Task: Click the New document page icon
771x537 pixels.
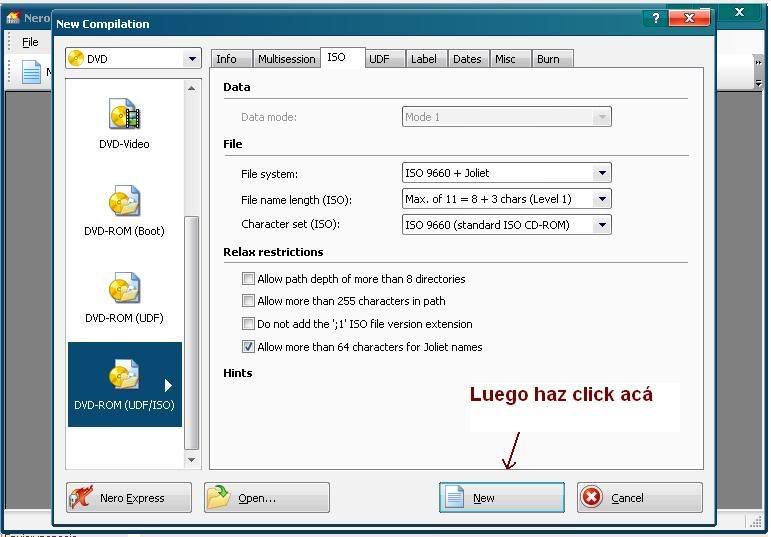Action: [x=454, y=497]
